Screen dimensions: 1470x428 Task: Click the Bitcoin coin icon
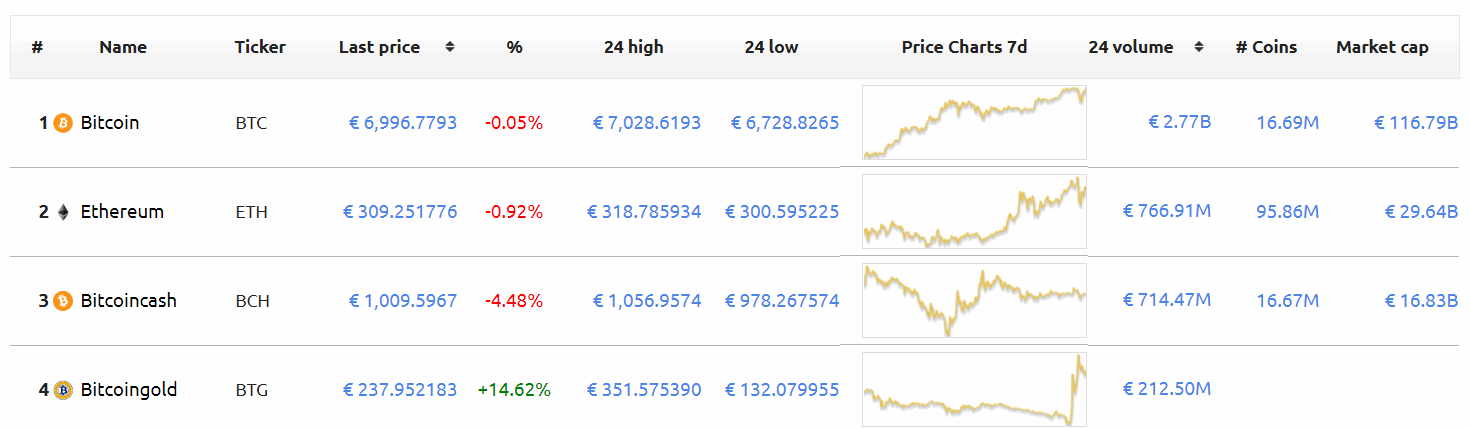(63, 123)
